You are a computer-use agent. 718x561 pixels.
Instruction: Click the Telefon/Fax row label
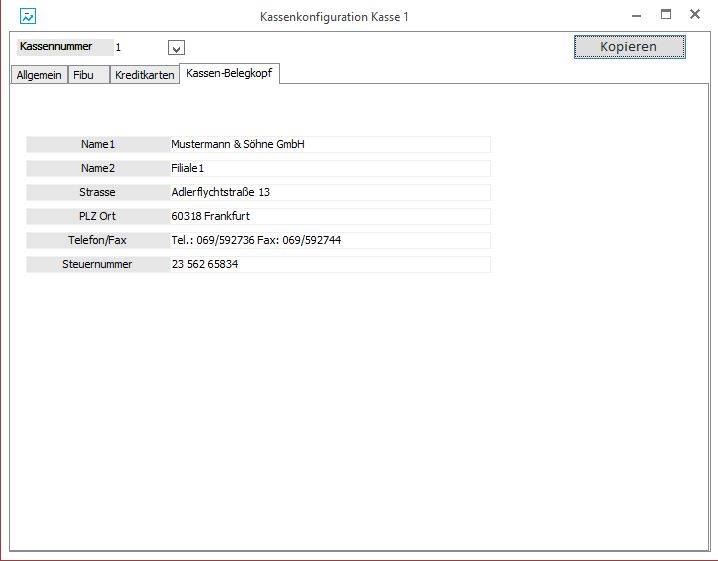coord(98,240)
